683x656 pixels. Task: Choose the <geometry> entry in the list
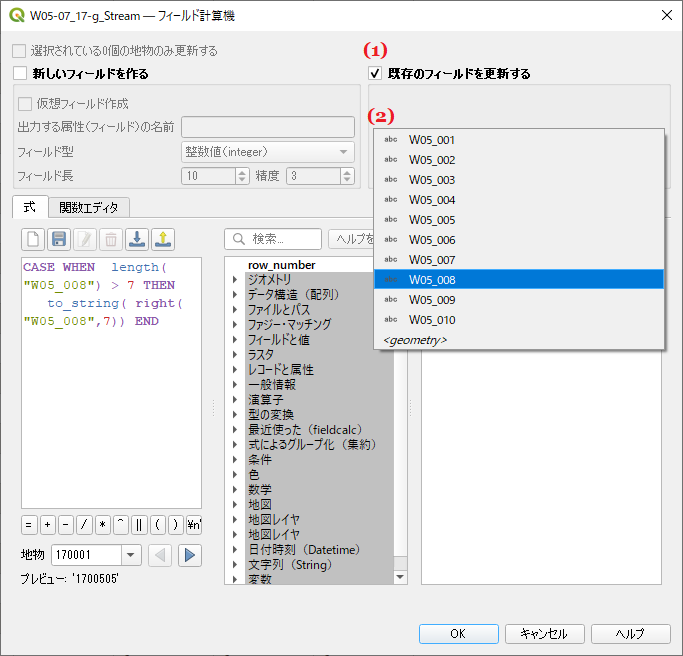click(x=415, y=340)
